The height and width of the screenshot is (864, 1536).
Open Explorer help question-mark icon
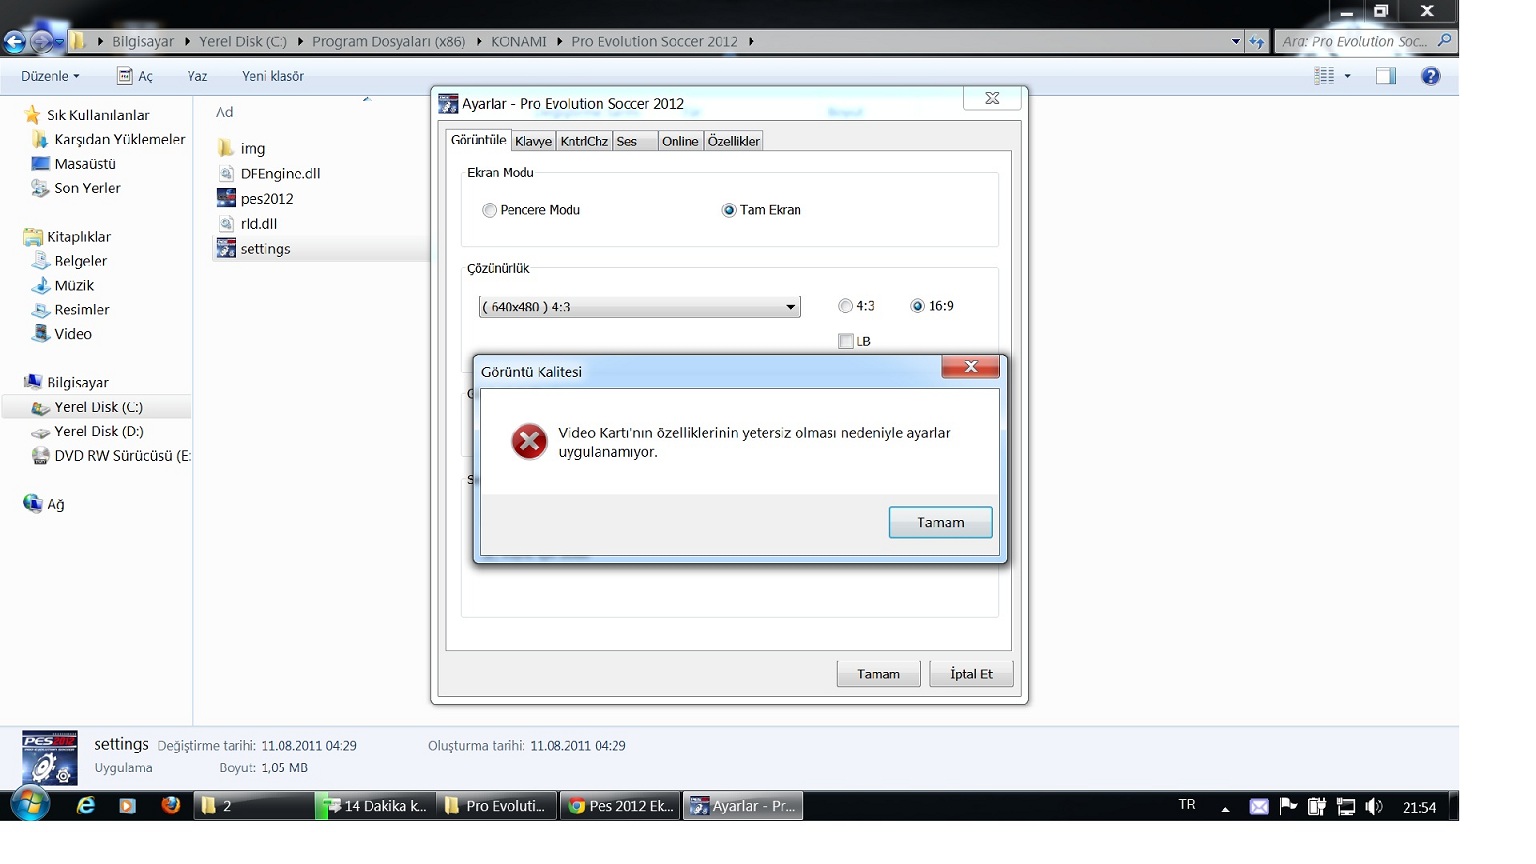[x=1431, y=76]
